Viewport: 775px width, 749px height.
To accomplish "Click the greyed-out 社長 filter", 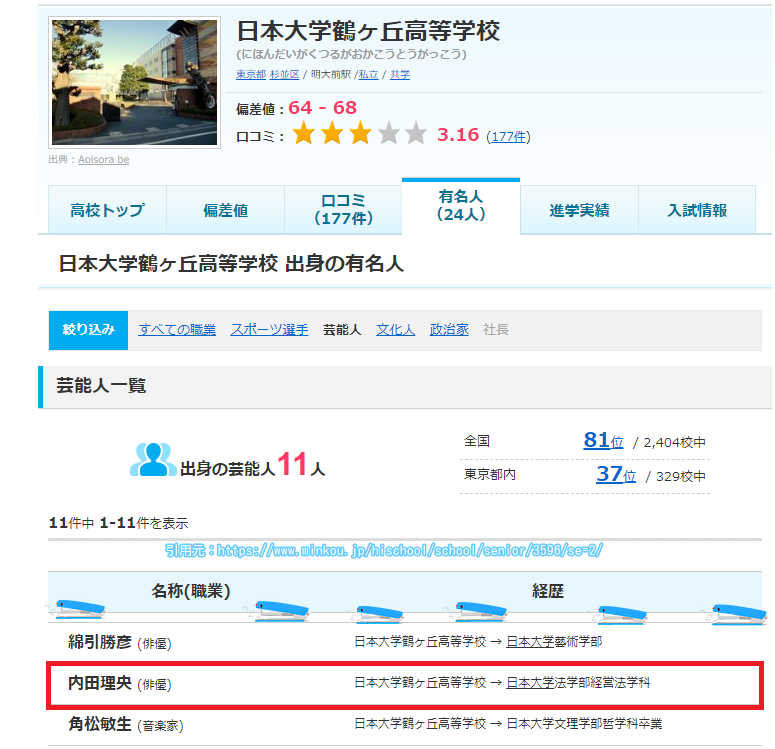I will [x=496, y=330].
